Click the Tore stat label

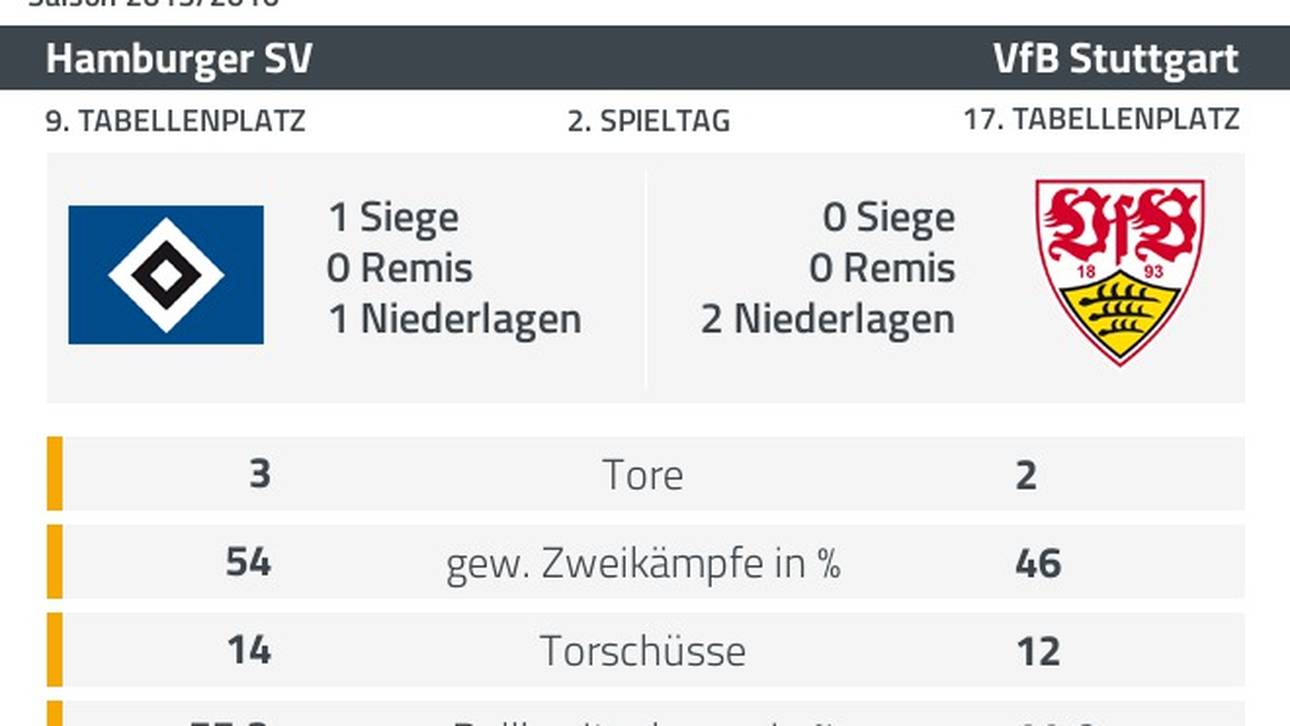click(x=643, y=475)
